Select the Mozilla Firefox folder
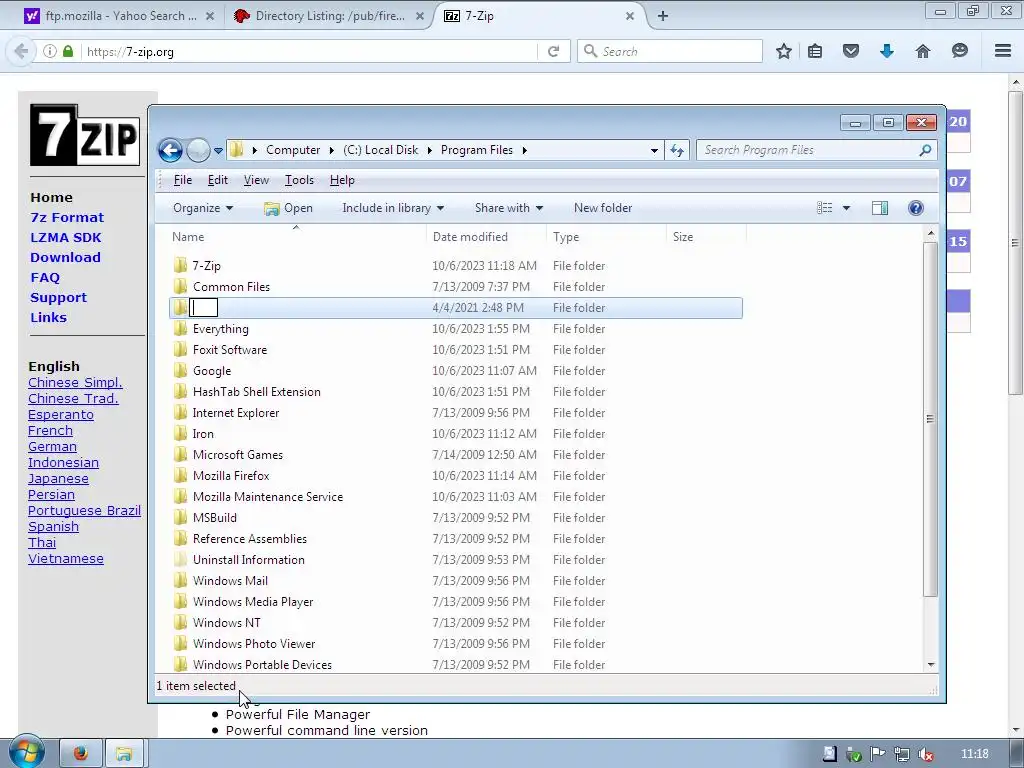This screenshot has width=1024, height=768. coord(231,475)
